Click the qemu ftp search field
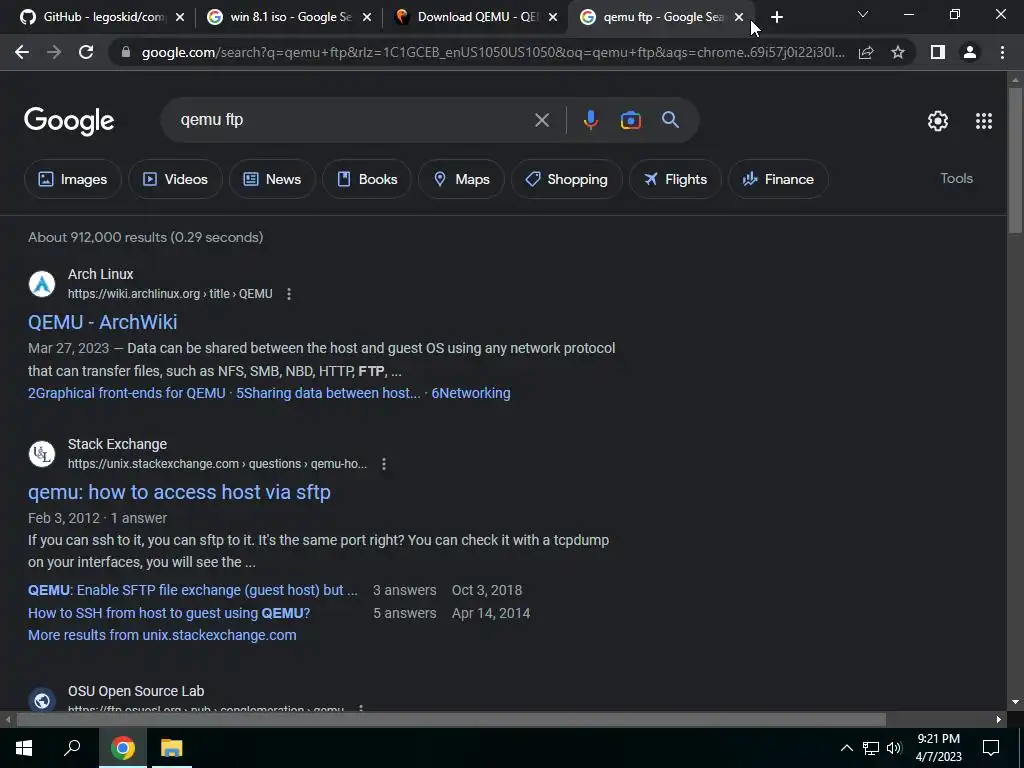1024x768 pixels. [x=353, y=120]
